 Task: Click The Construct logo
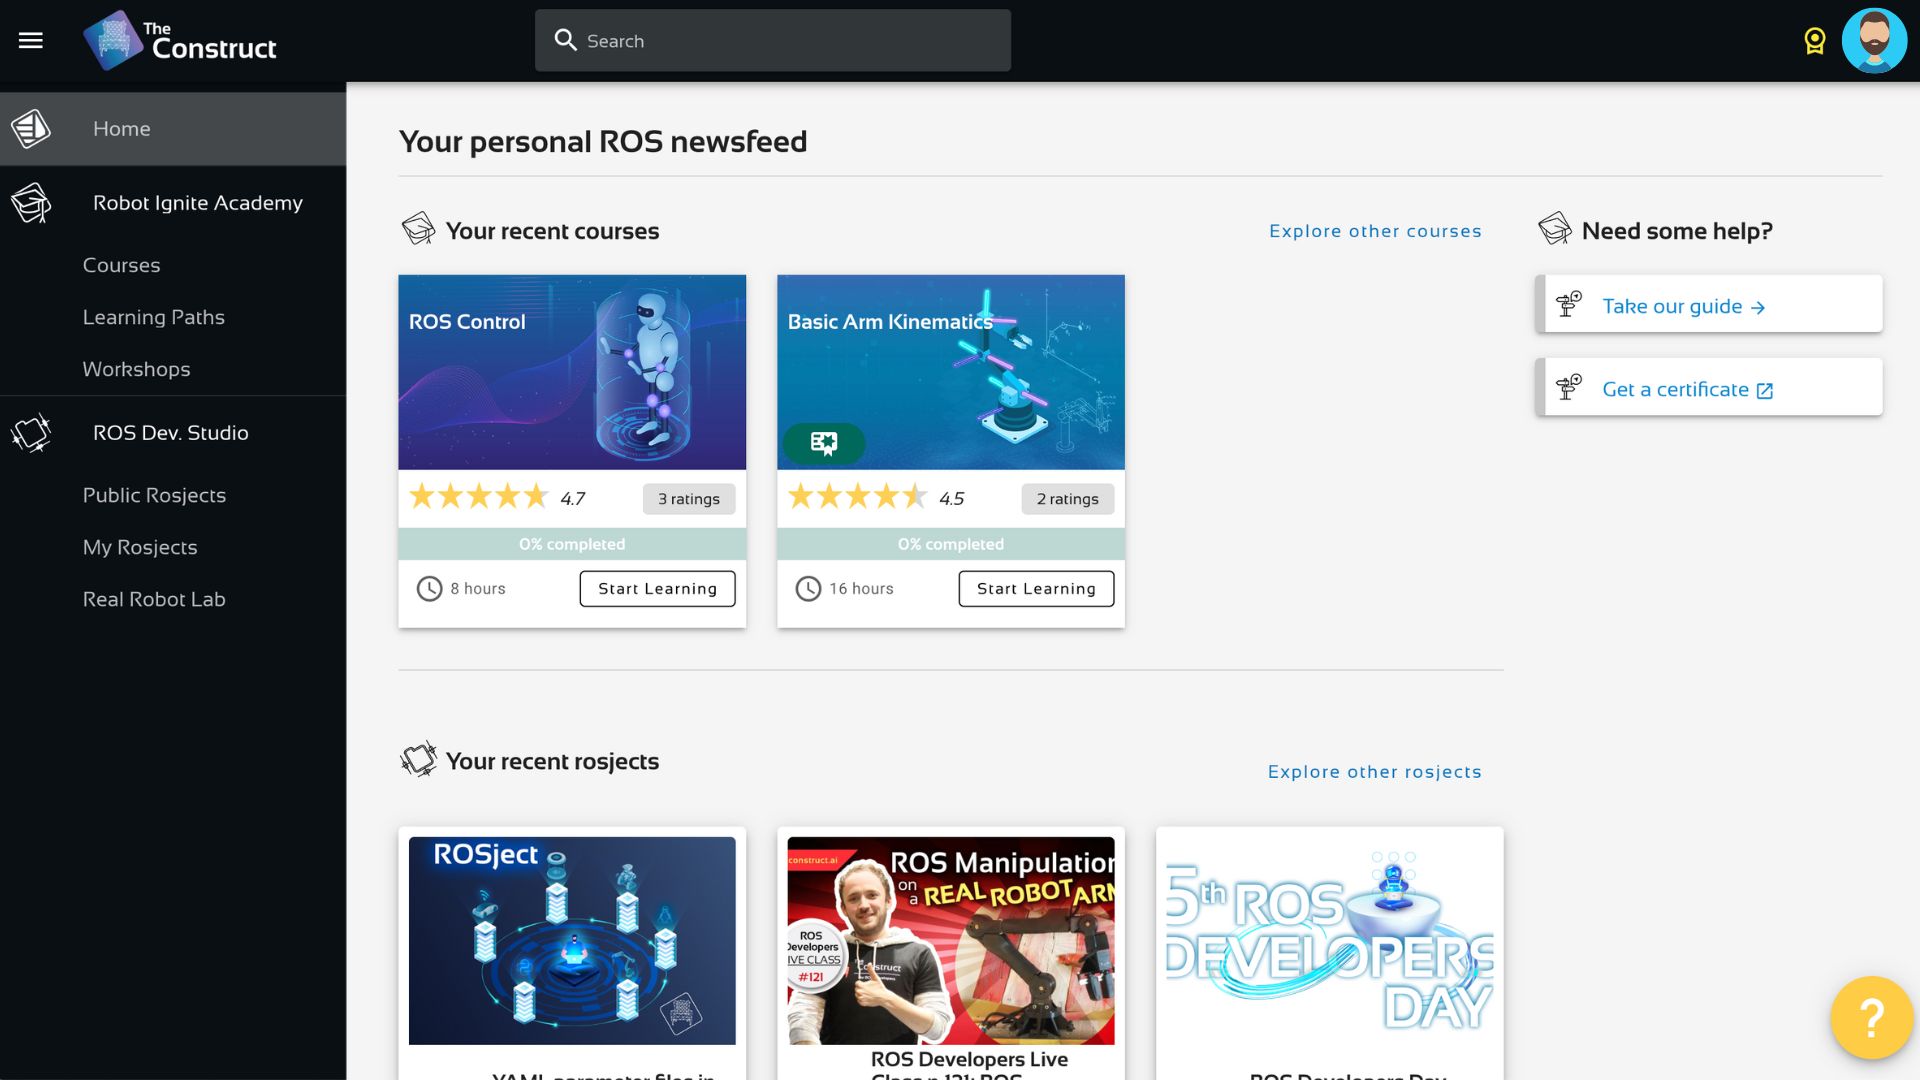pyautogui.click(x=180, y=41)
